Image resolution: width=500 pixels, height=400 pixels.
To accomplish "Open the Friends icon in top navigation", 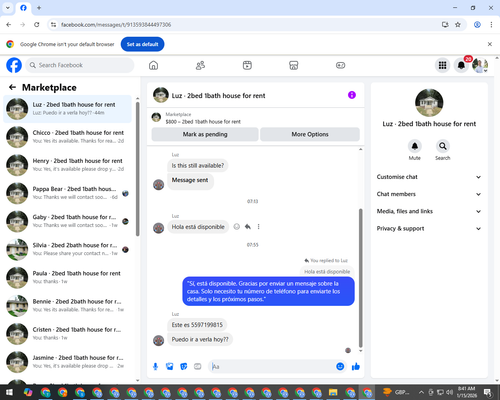I will click(x=200, y=65).
